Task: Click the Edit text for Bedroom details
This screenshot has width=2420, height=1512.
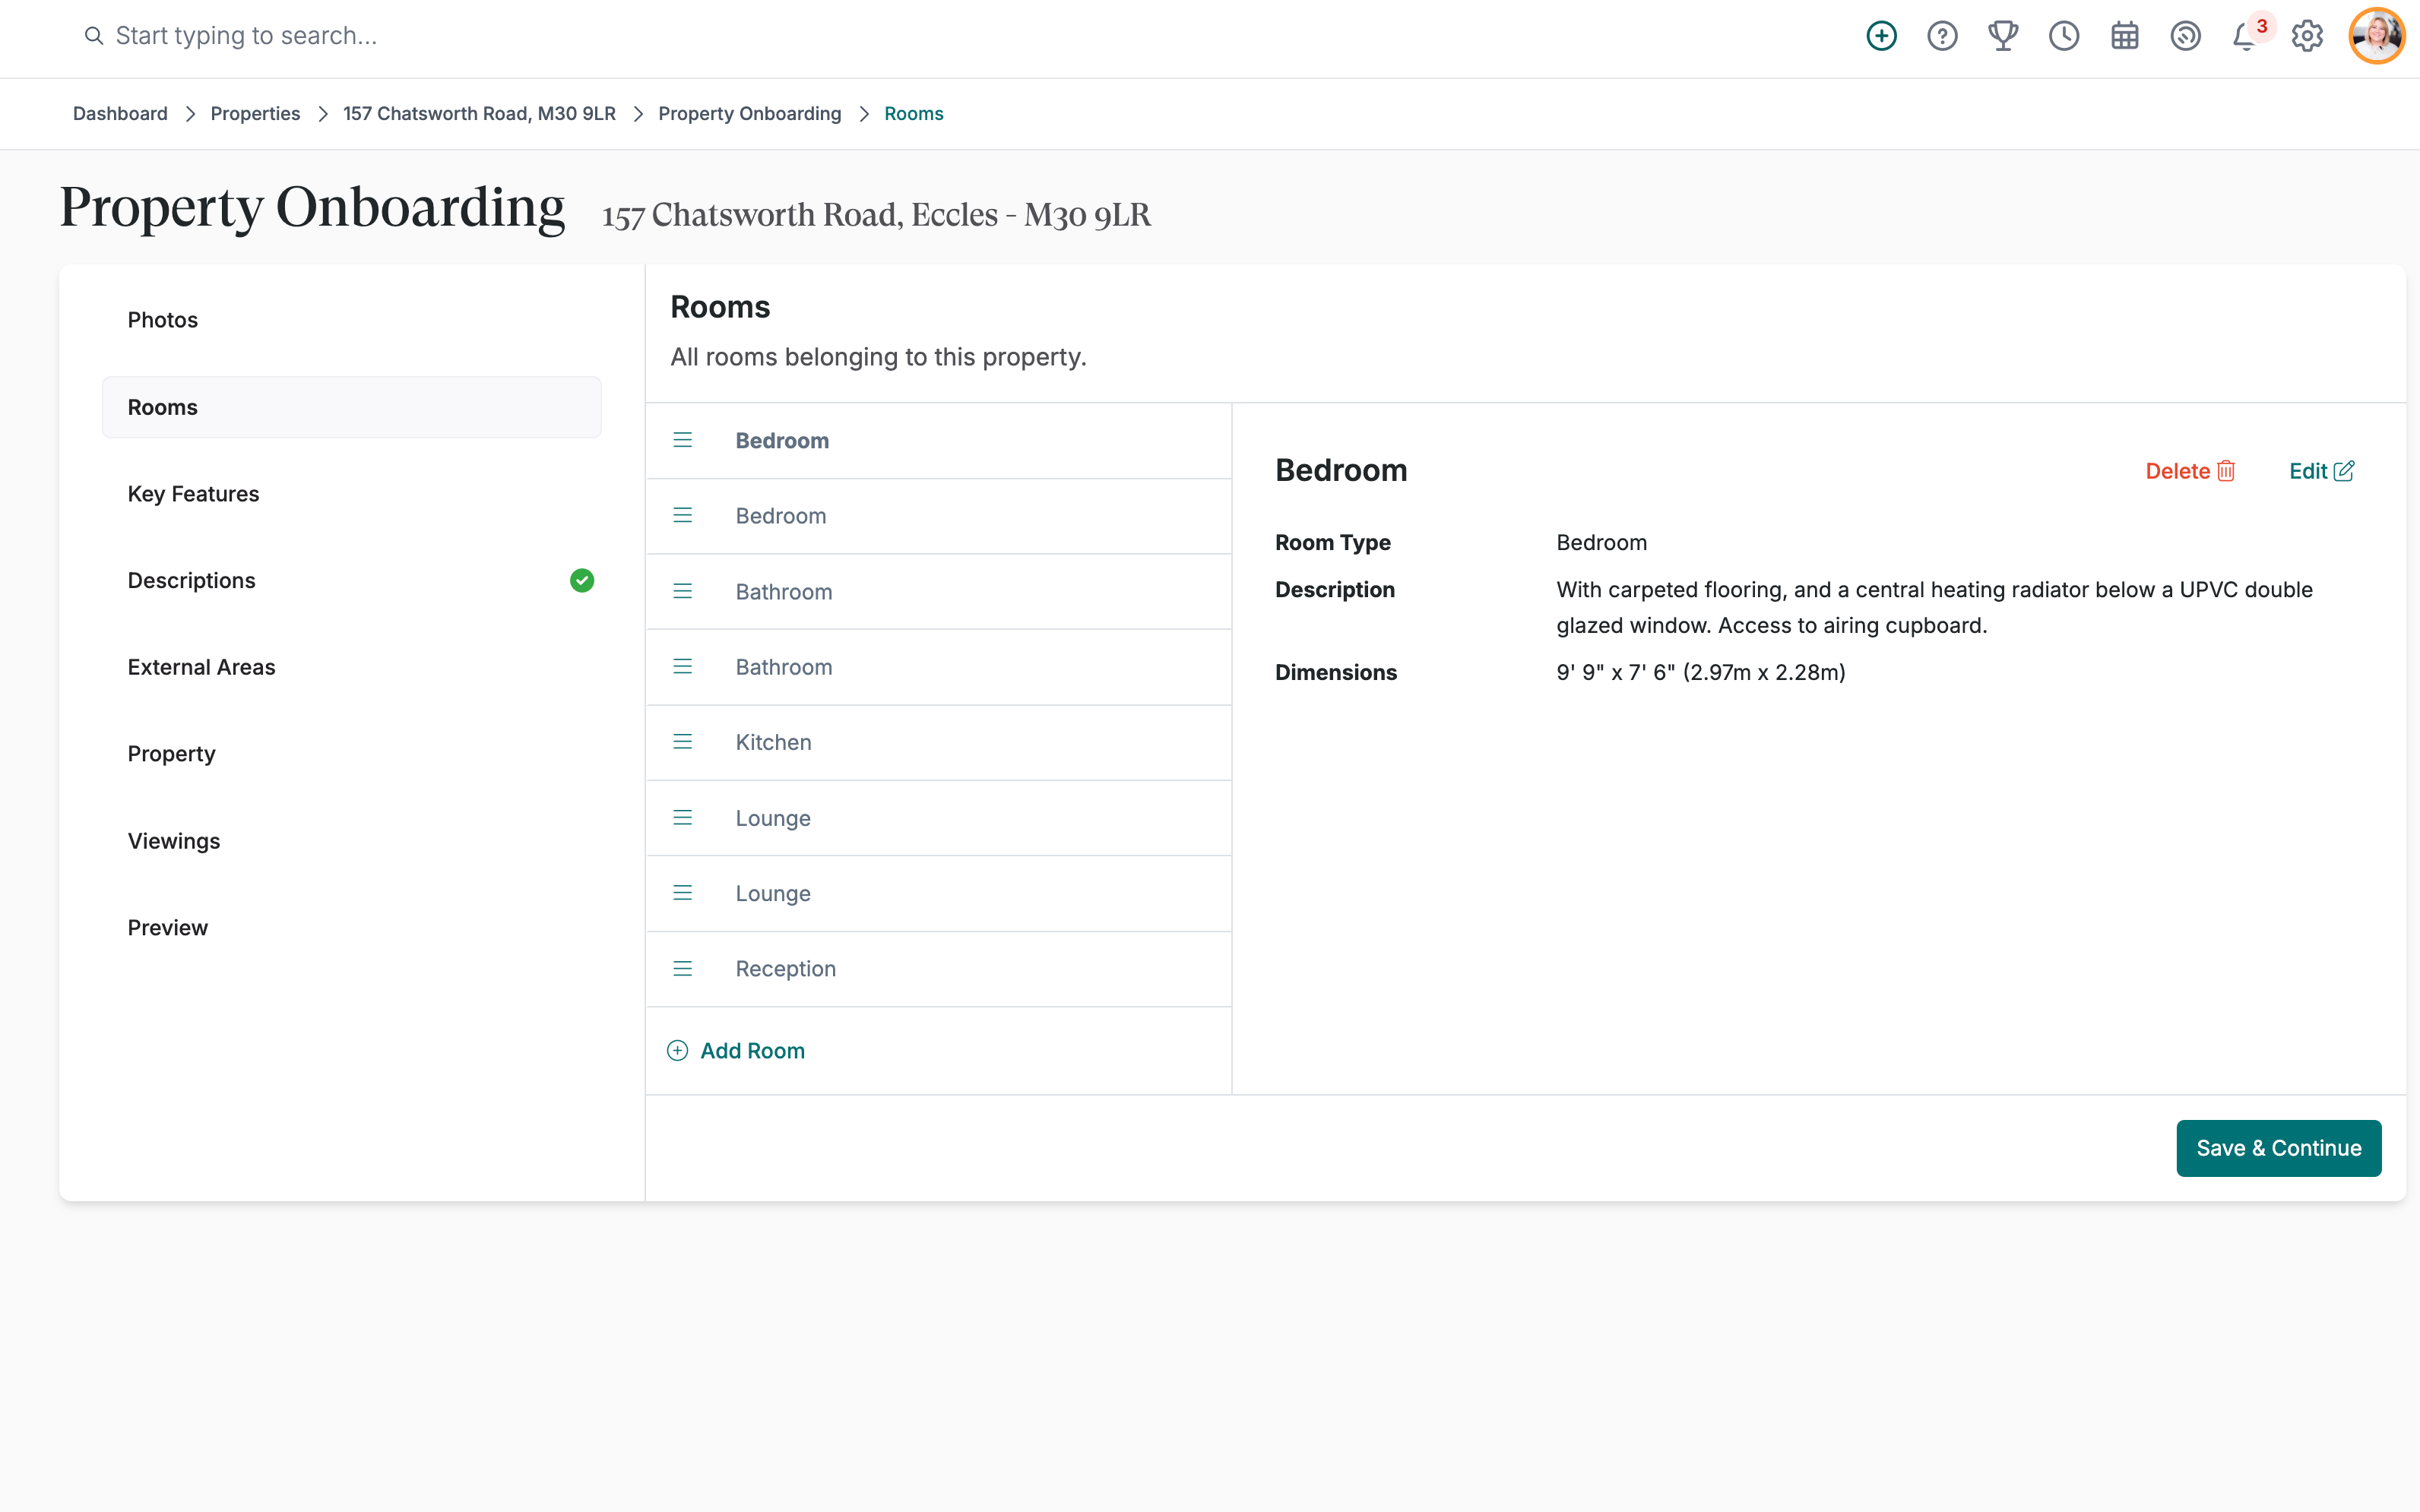Action: coord(2308,471)
